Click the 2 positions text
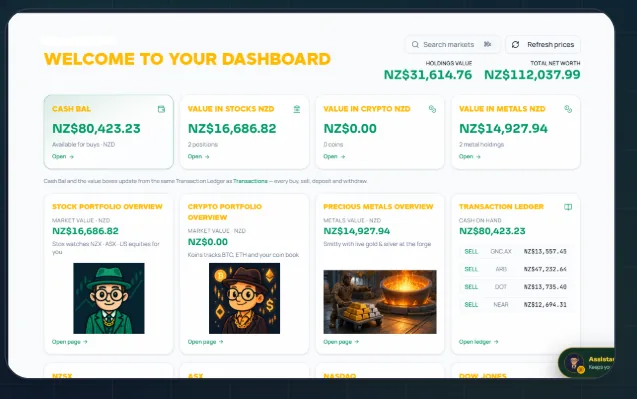The height and width of the screenshot is (399, 637). (x=203, y=145)
